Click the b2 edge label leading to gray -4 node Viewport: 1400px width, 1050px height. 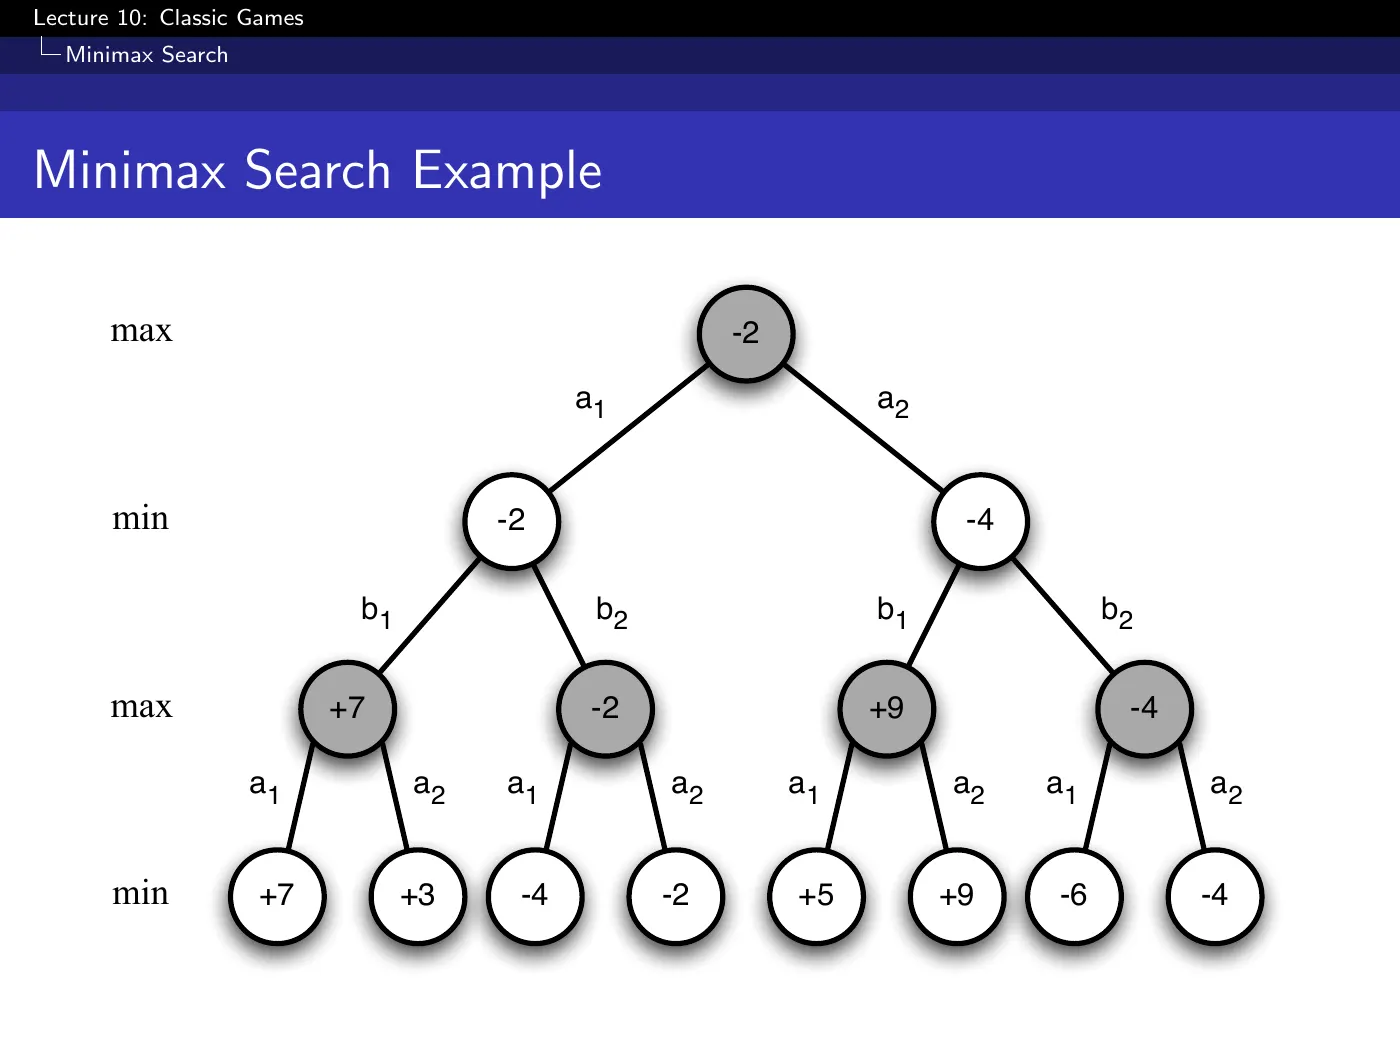[1117, 611]
